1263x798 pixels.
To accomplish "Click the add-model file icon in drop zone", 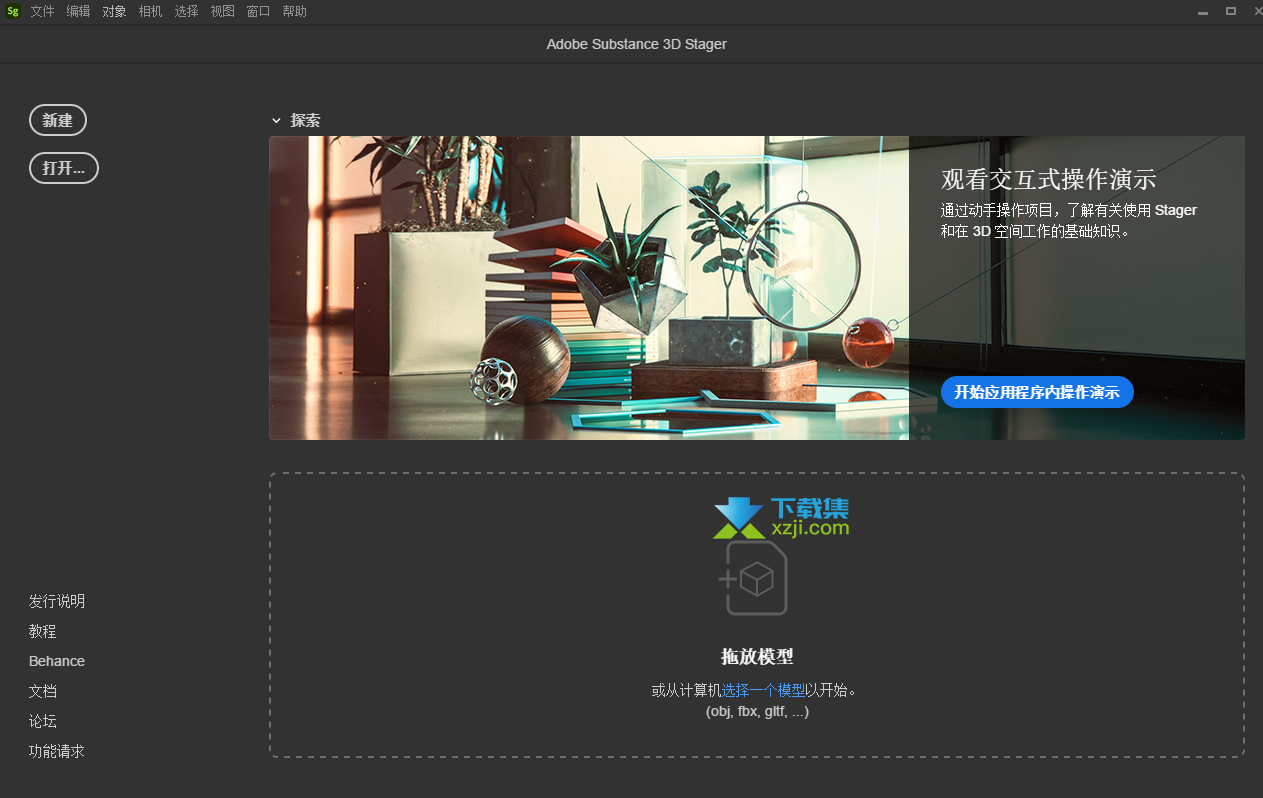I will [753, 578].
